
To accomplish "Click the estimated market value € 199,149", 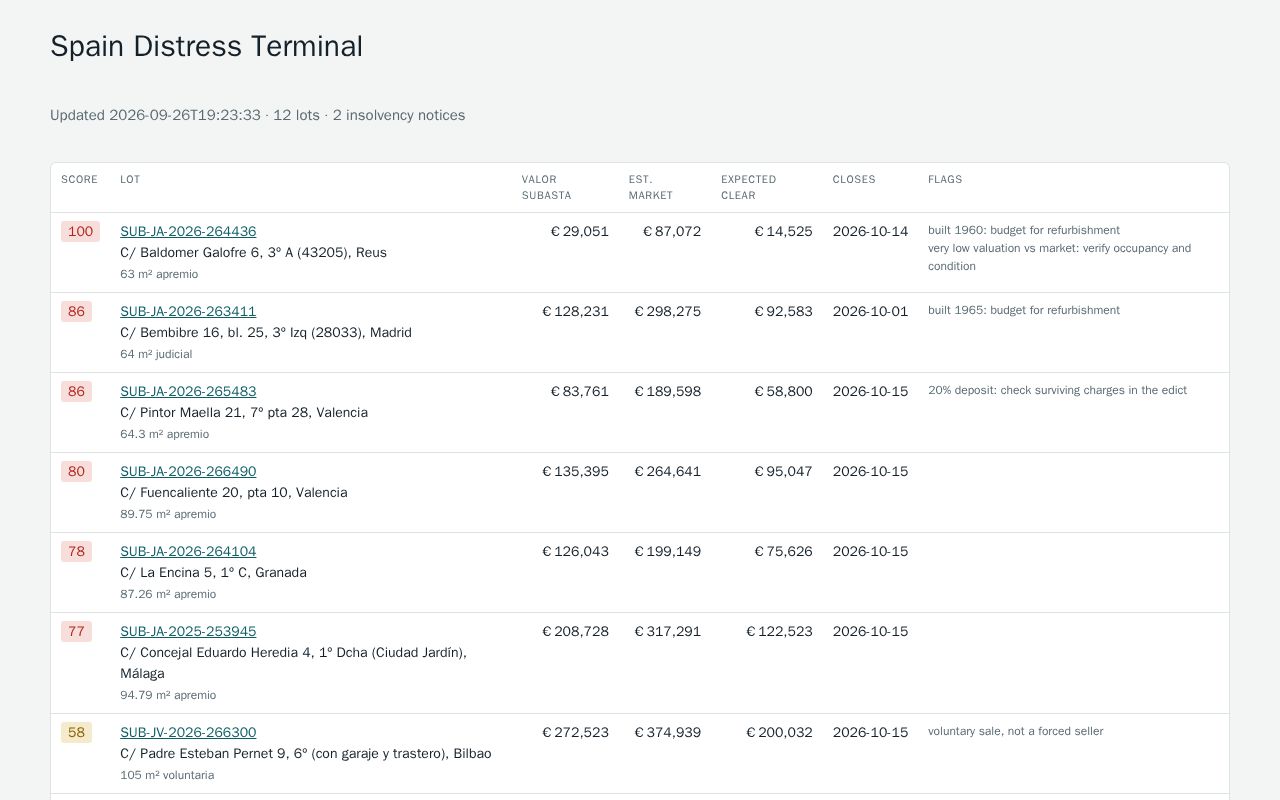I will (668, 552).
